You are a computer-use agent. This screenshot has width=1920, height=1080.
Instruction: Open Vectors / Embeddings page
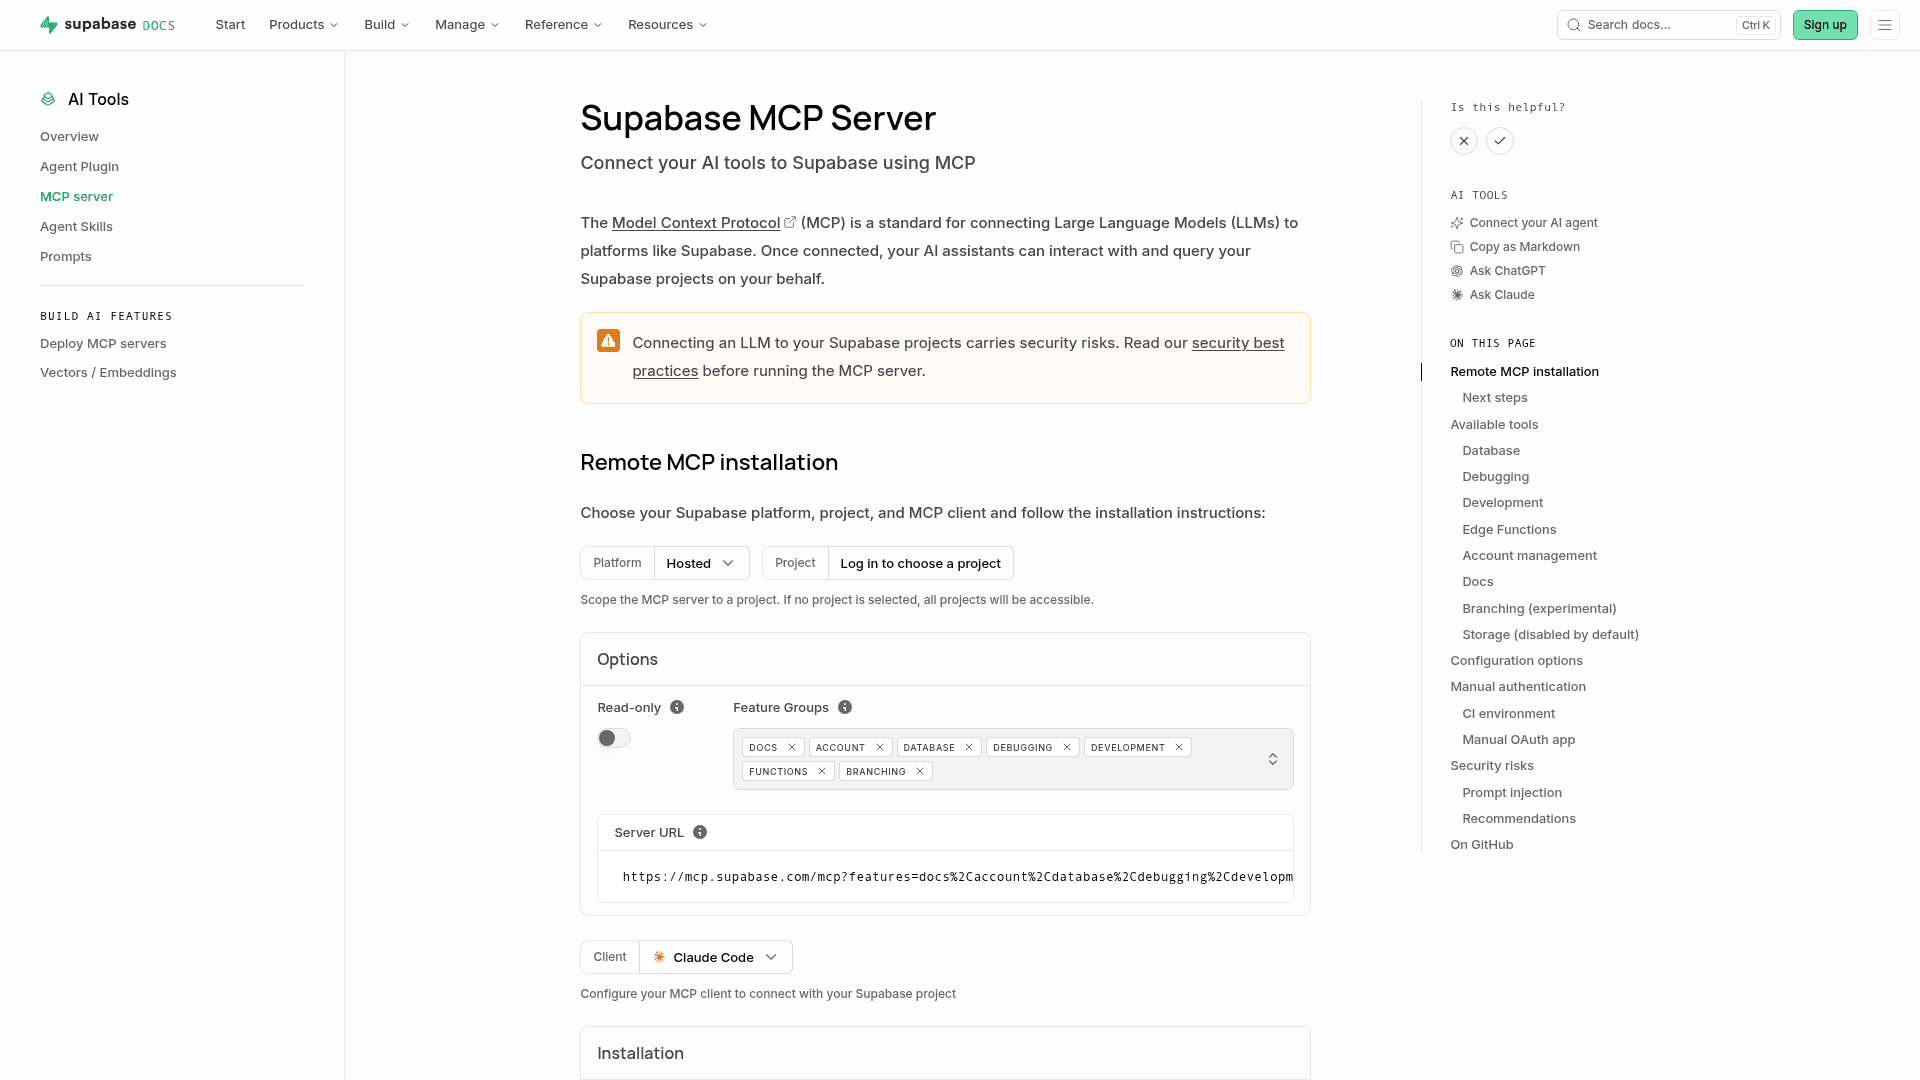(x=108, y=373)
